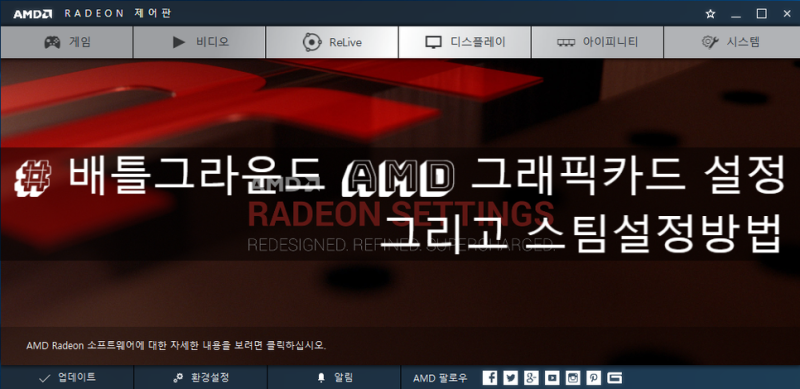The height and width of the screenshot is (389, 800).
Task: Click the 업데이트 (Updates) button
Action: [x=67, y=378]
